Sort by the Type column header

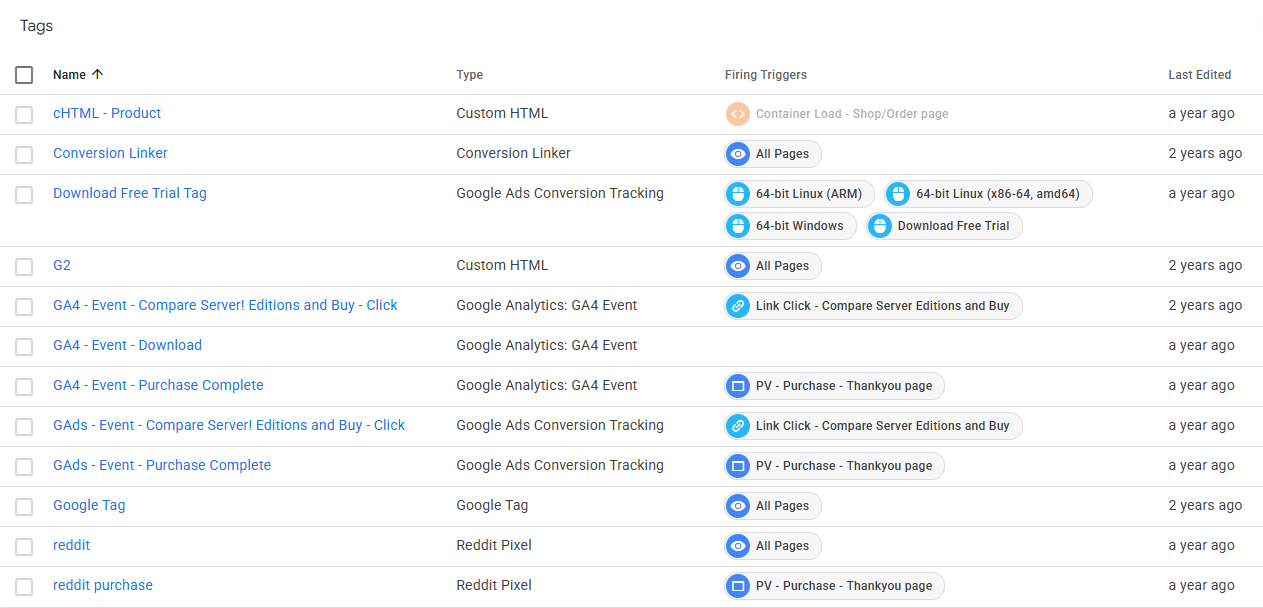pos(469,75)
